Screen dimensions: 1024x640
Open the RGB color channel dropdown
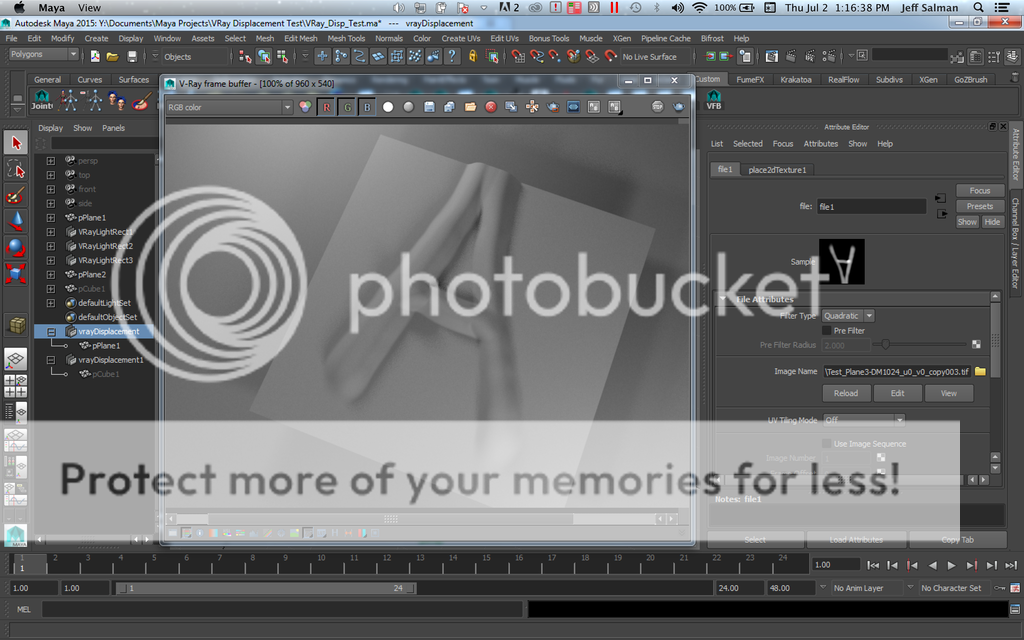click(229, 107)
